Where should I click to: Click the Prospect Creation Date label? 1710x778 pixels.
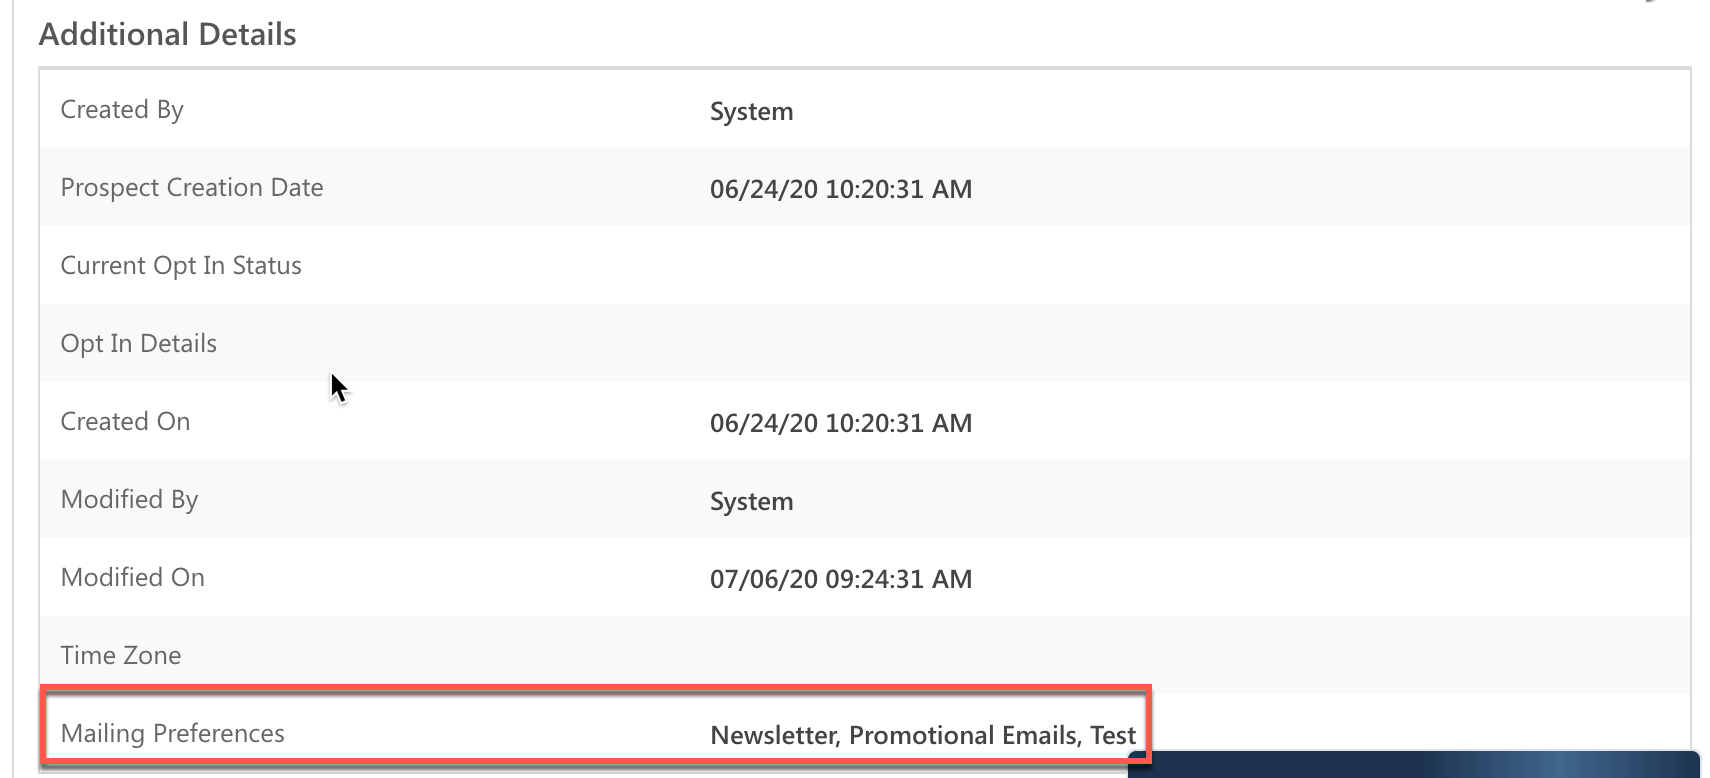(192, 187)
